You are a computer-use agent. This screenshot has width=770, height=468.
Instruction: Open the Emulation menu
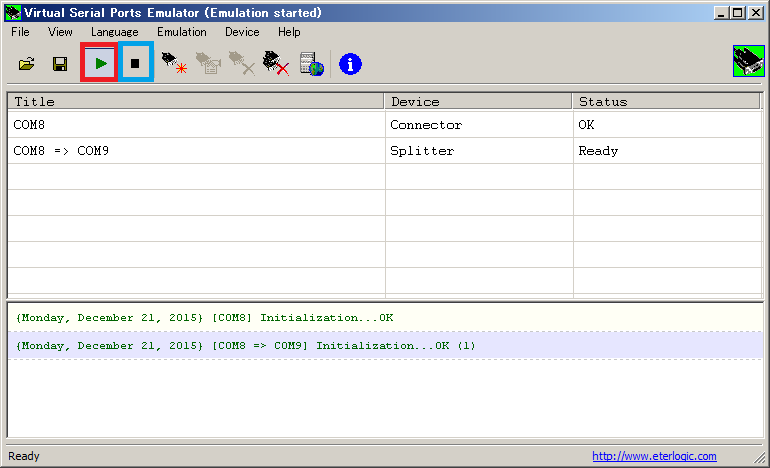[181, 32]
